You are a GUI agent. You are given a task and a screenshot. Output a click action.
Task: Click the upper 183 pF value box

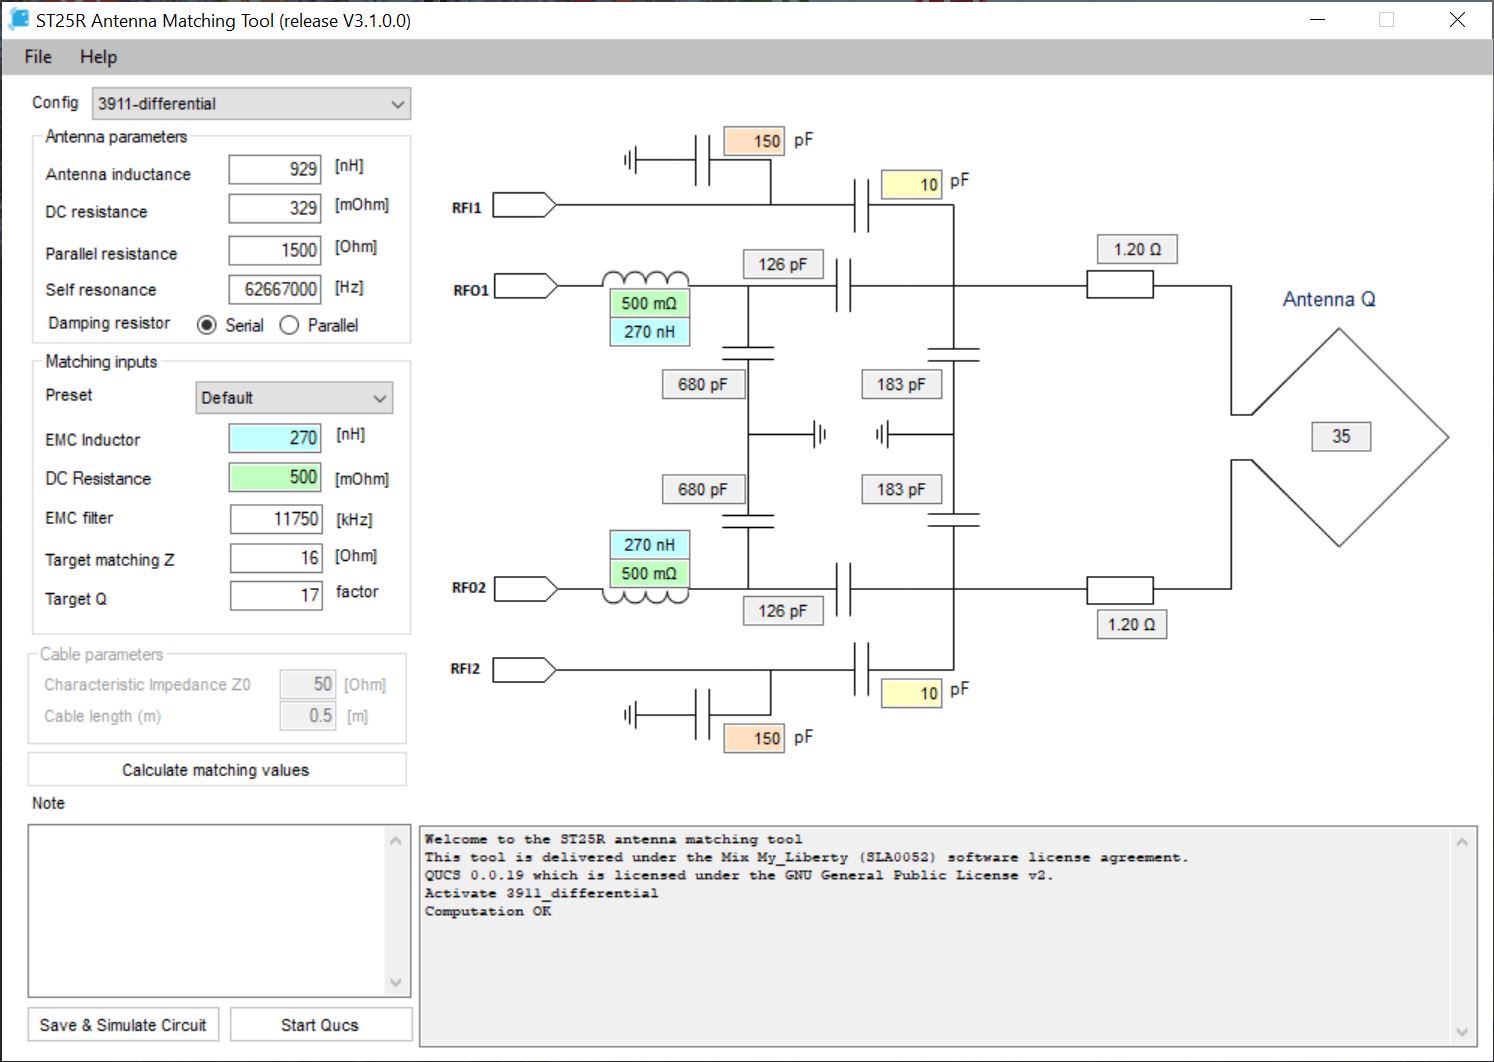pos(902,384)
